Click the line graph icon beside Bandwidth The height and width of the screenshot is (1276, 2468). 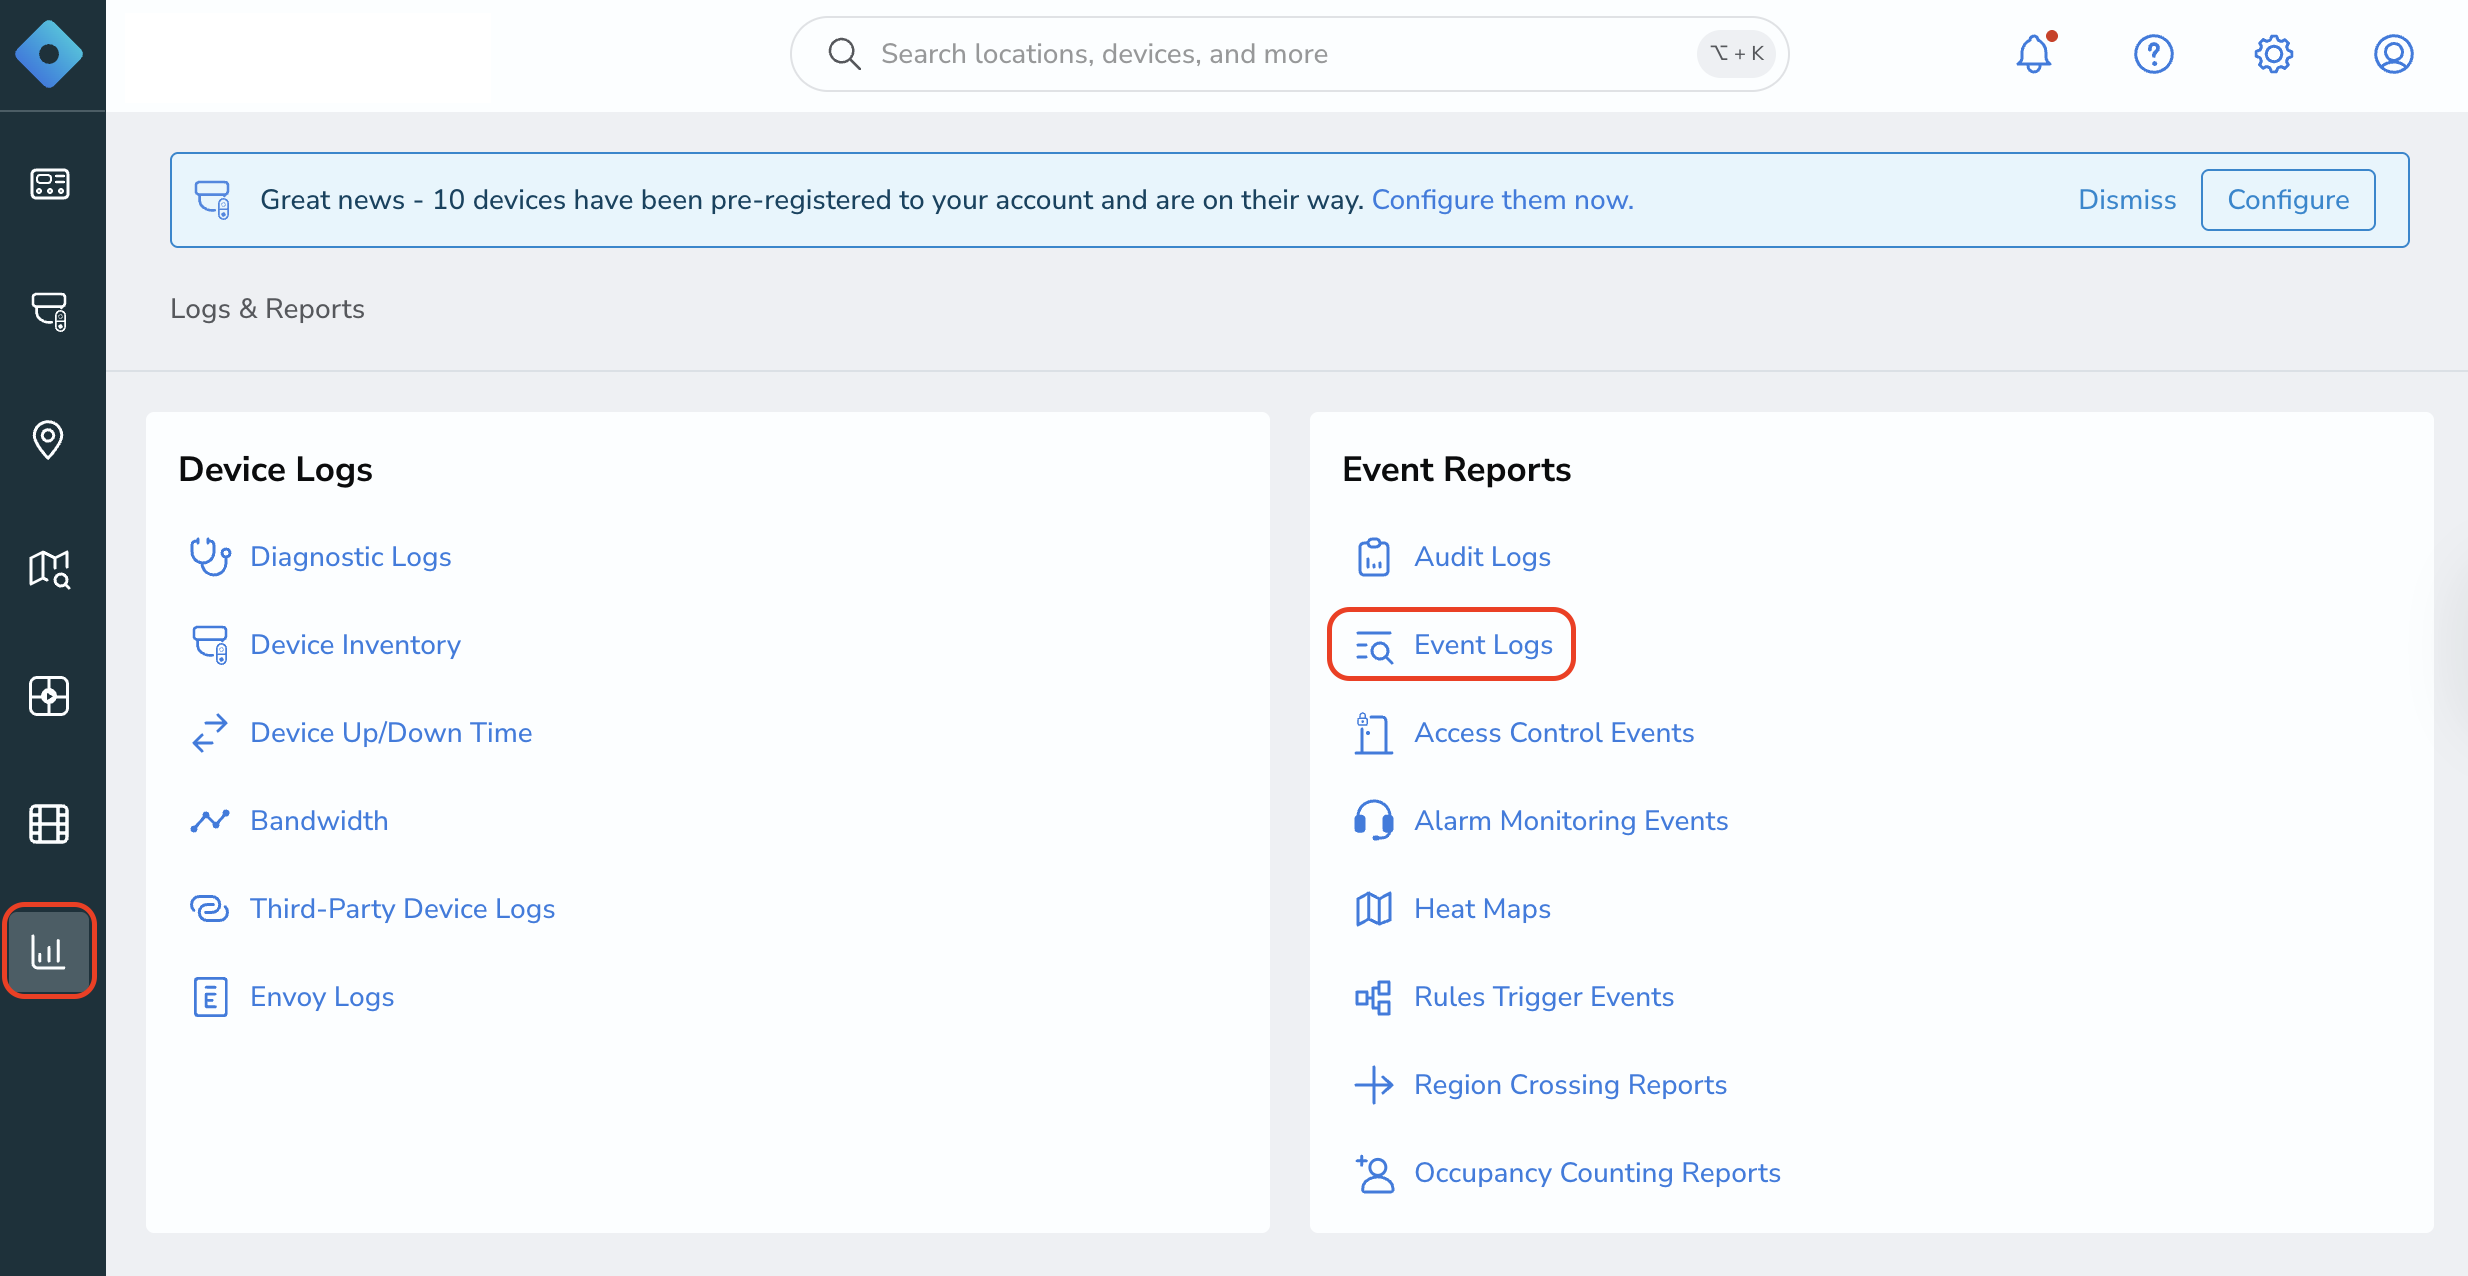210,821
